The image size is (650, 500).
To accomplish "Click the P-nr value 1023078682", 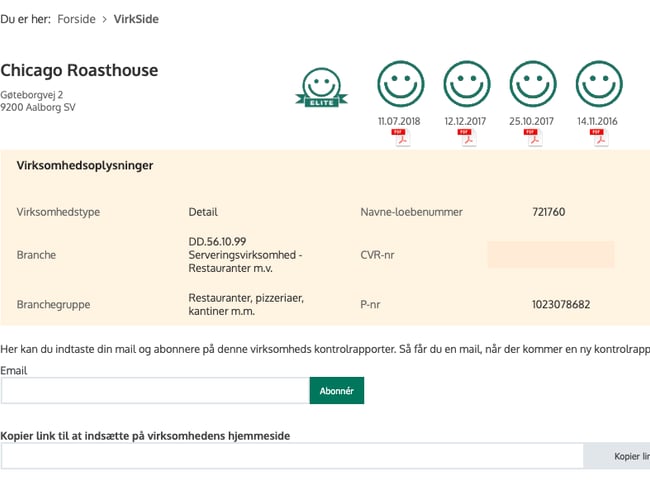I will point(561,304).
